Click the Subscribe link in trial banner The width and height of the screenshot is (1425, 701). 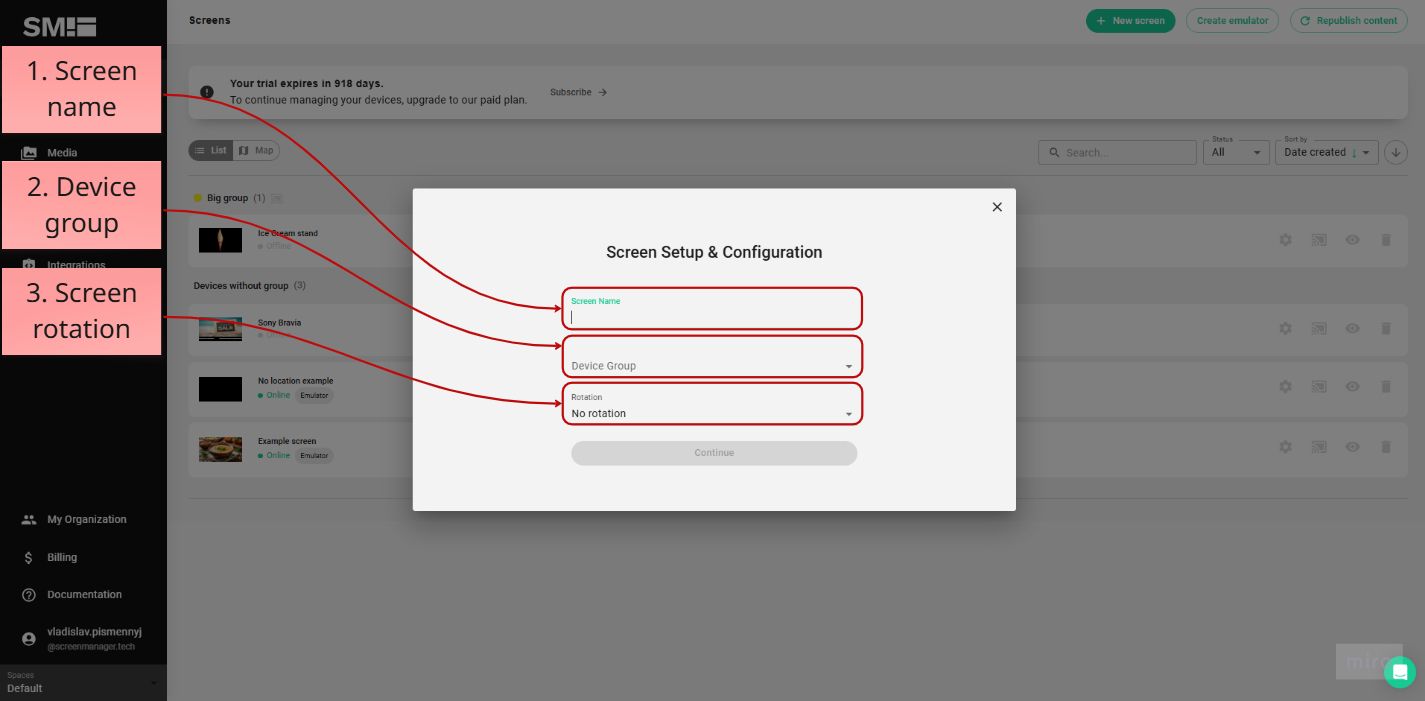coord(570,91)
